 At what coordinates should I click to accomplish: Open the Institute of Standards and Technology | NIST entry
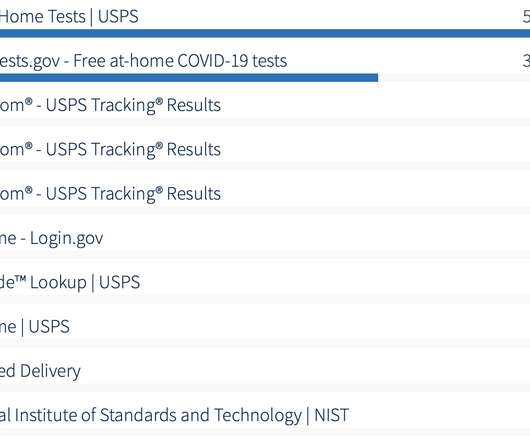pos(174,415)
